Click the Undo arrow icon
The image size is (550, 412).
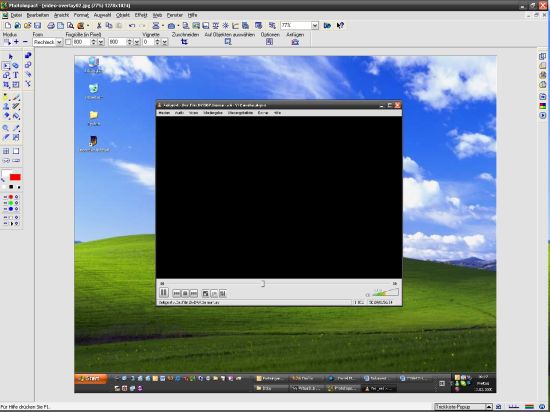[132, 26]
